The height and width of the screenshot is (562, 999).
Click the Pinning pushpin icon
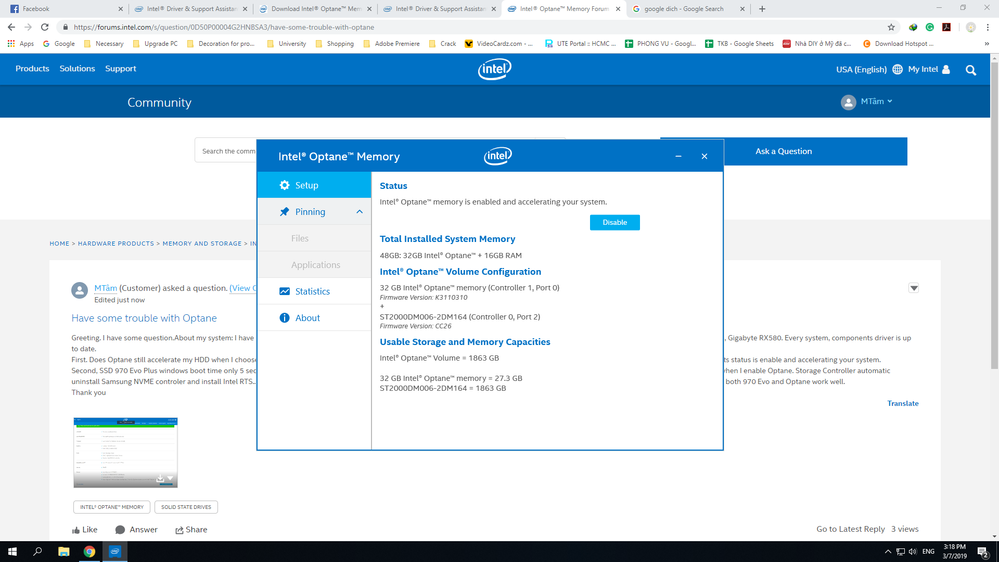coord(284,212)
